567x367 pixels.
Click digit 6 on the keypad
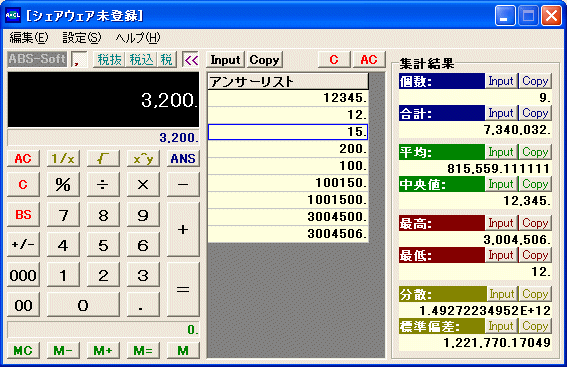[143, 245]
